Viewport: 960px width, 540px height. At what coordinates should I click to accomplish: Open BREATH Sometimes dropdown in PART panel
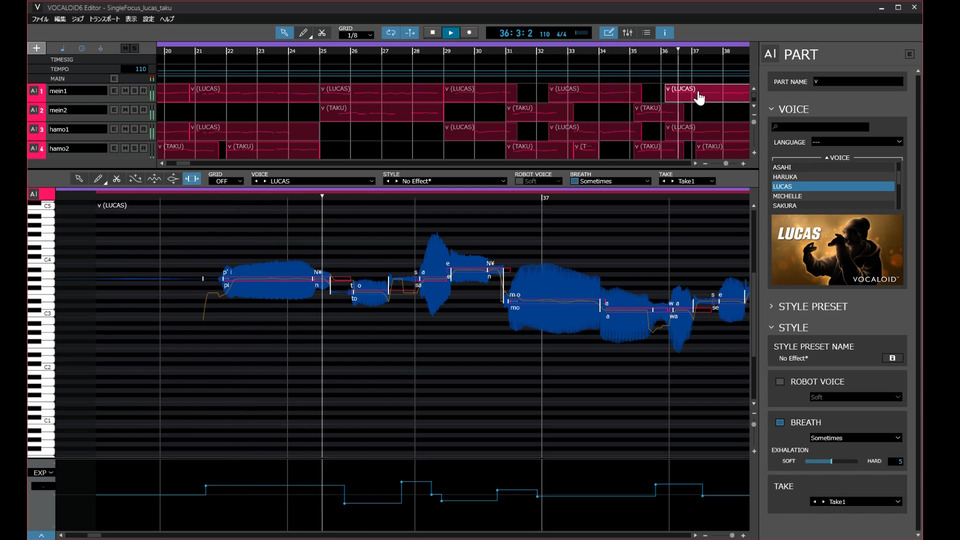coord(855,438)
